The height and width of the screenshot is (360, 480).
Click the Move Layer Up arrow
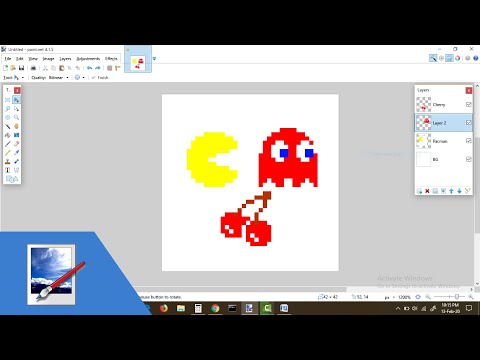[451, 191]
